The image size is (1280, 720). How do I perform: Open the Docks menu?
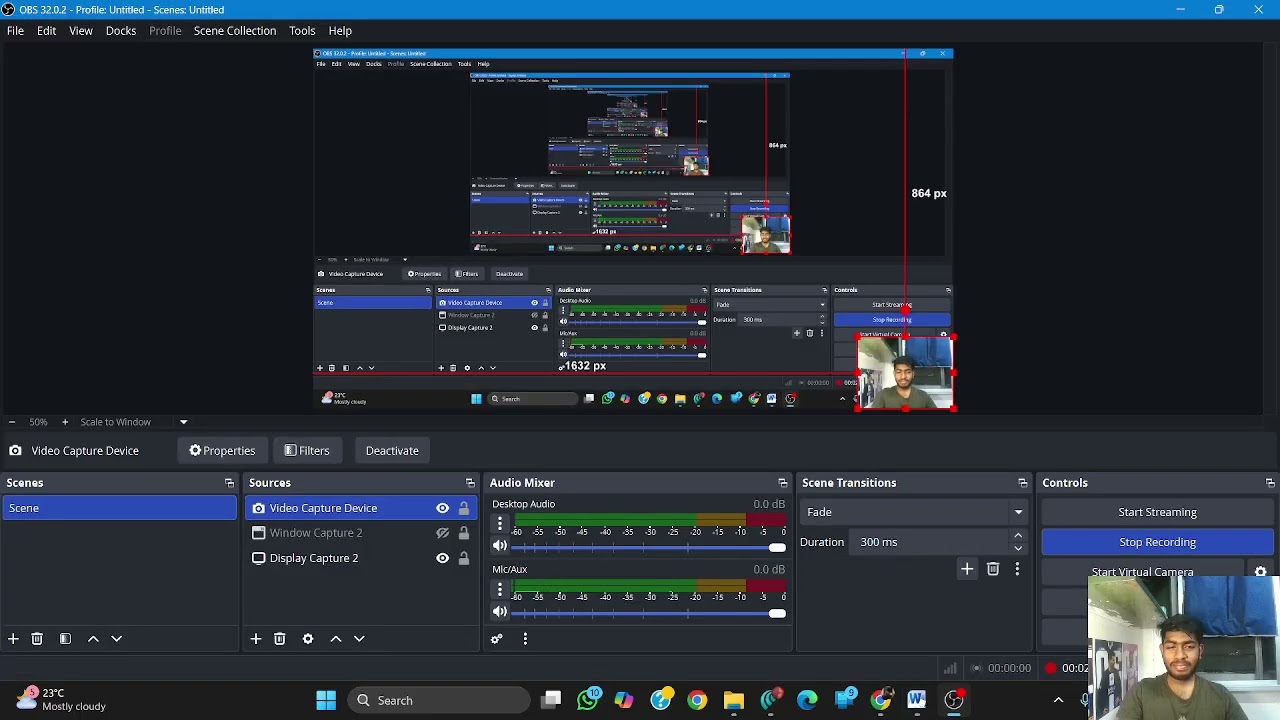click(121, 31)
